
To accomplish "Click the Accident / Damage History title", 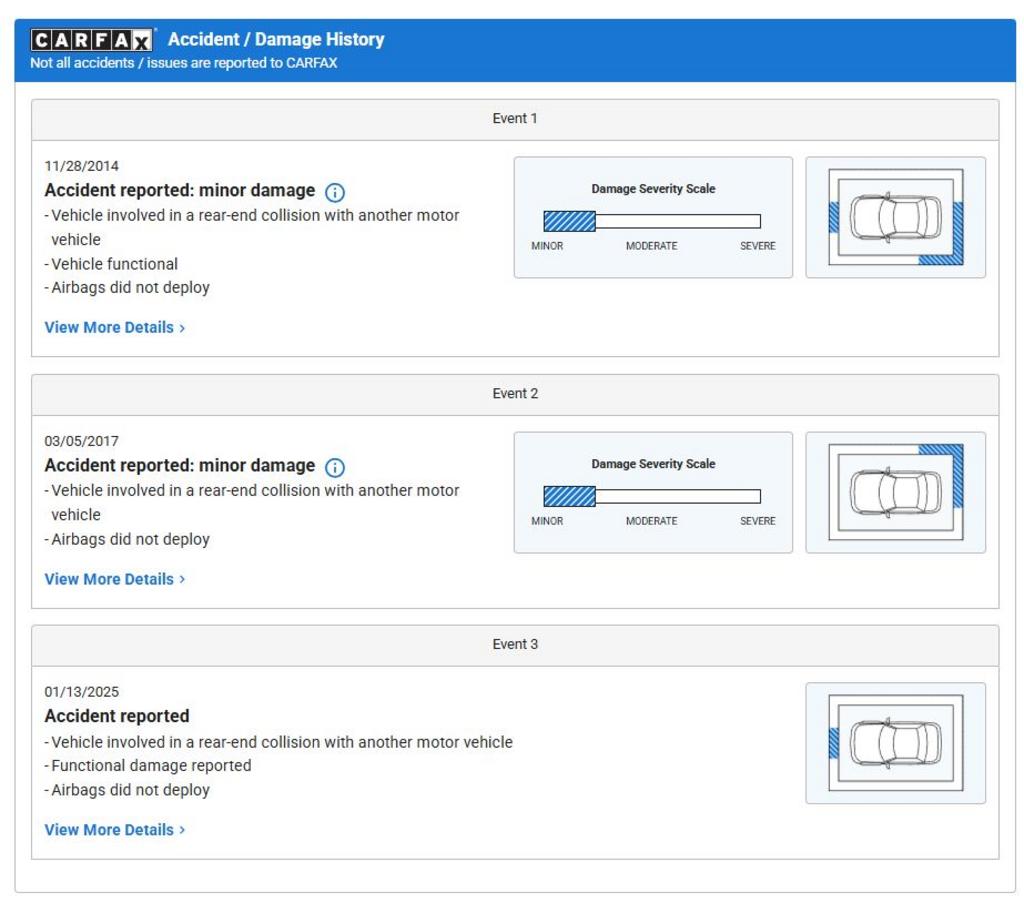I will point(276,40).
